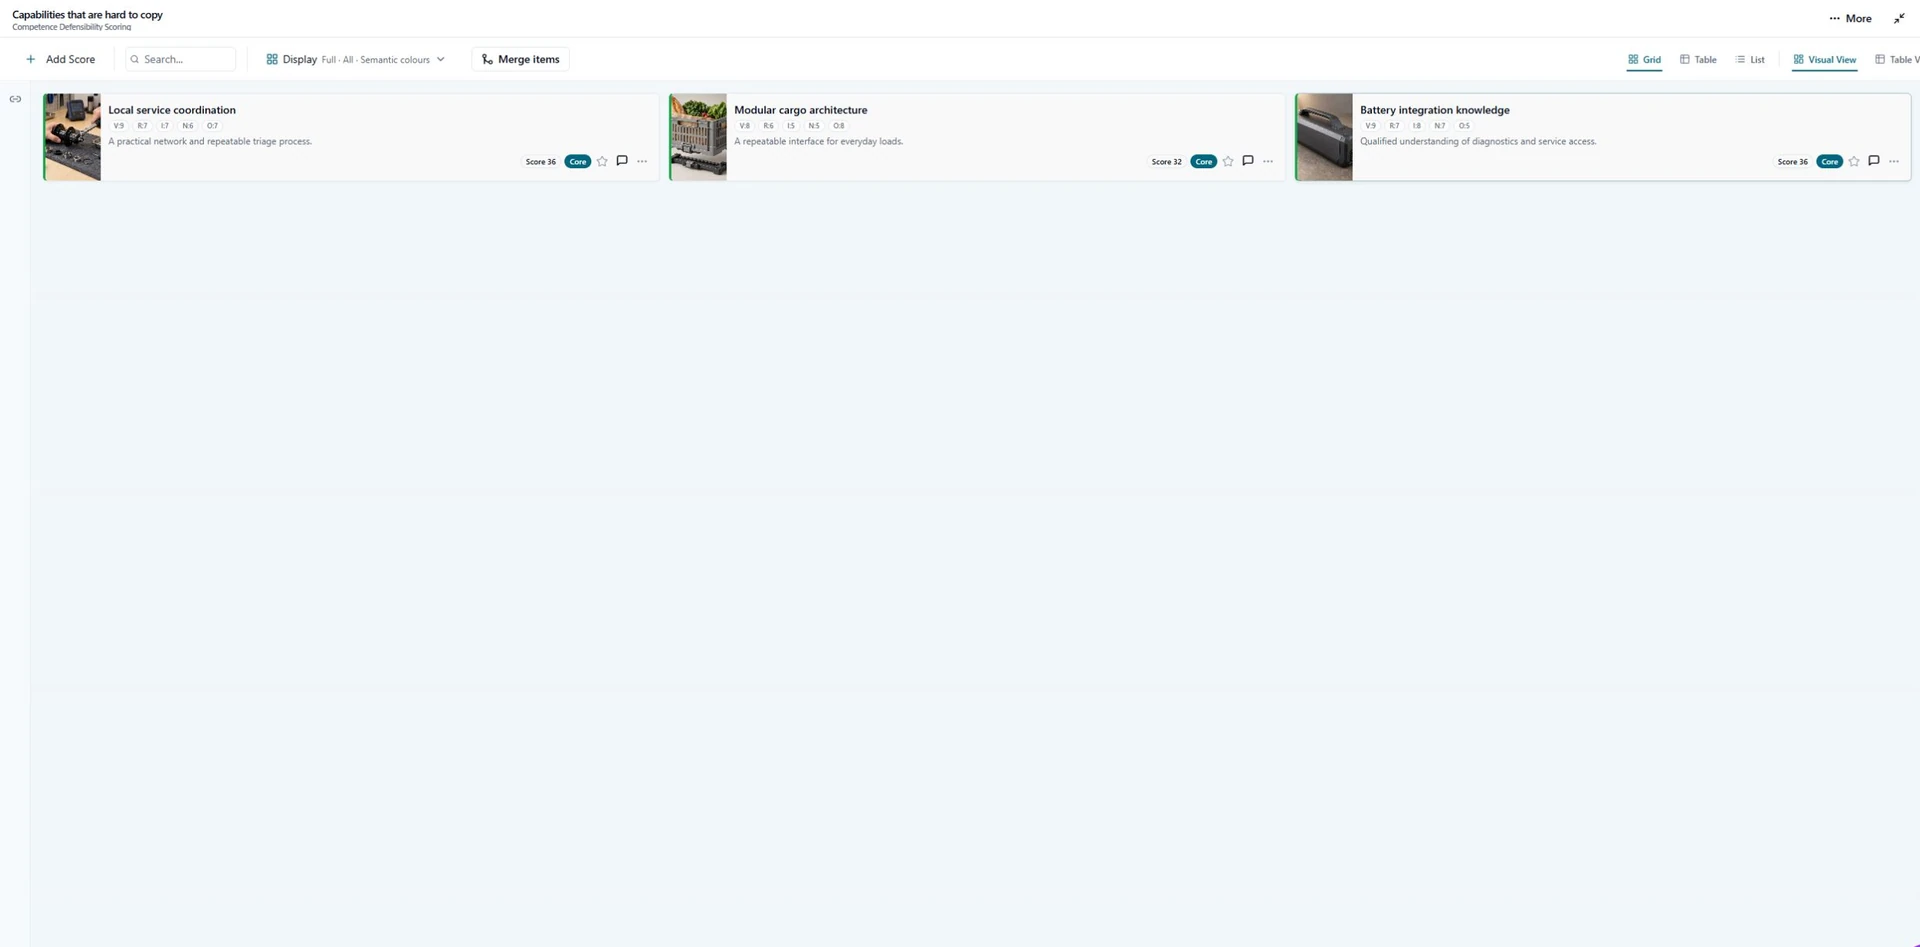The height and width of the screenshot is (947, 1920).
Task: Click the link icon in the left rail
Action: [15, 99]
